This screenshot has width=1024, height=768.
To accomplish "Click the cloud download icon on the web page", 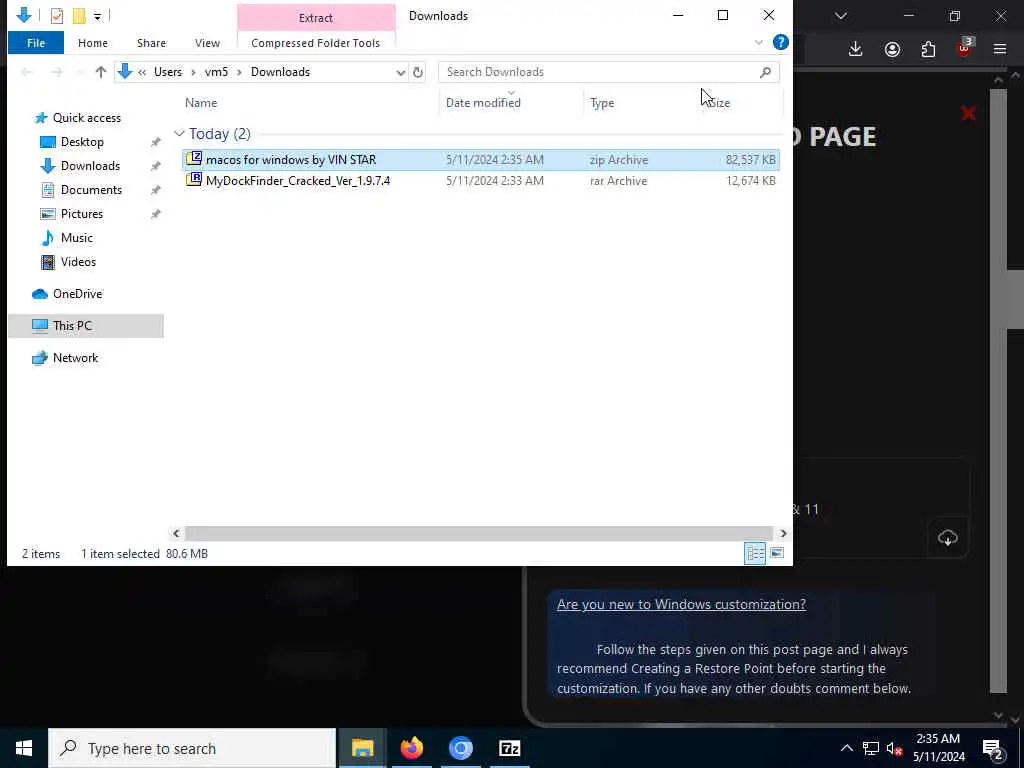I will click(x=948, y=538).
